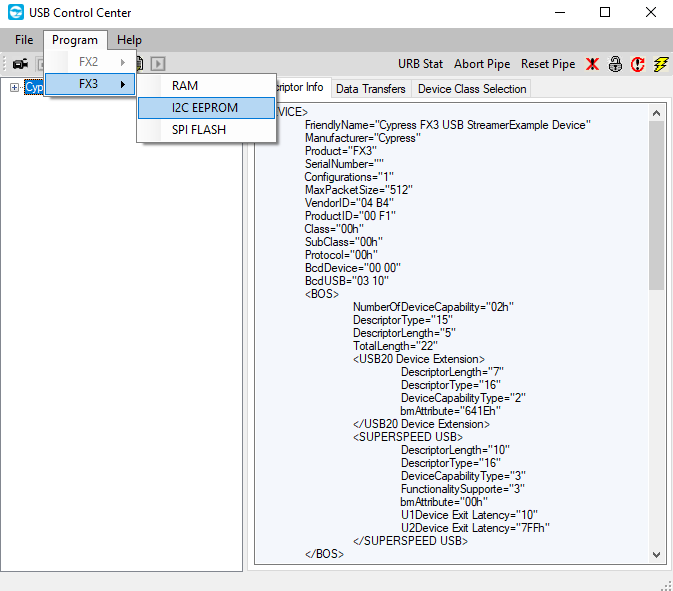Switch to Data Transfers tab

370,89
